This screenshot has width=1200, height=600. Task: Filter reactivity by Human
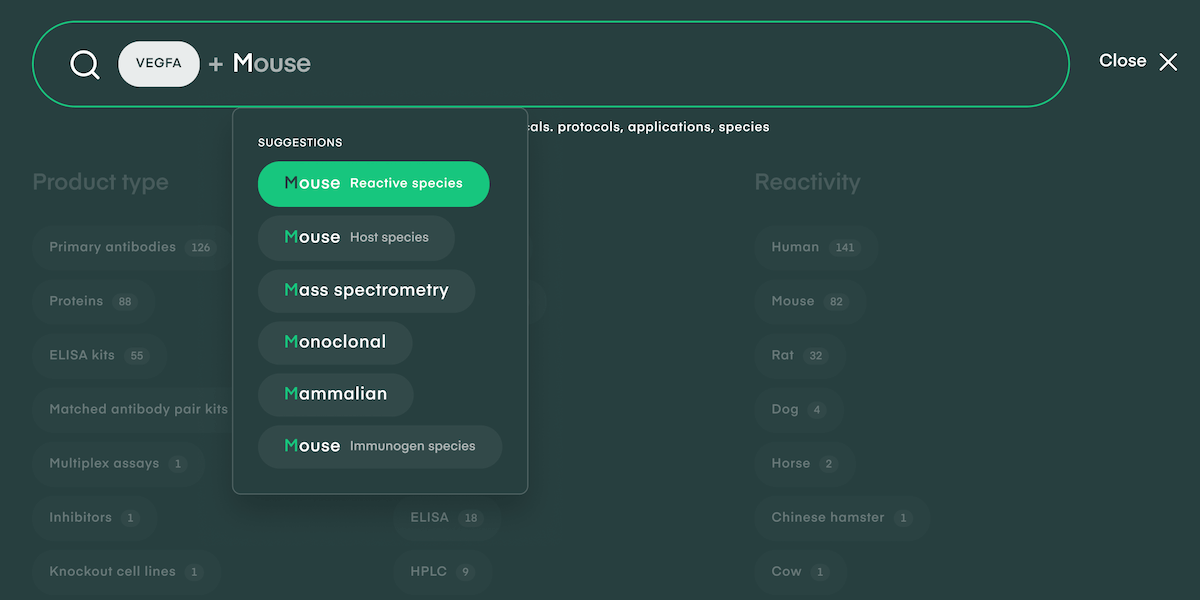815,247
